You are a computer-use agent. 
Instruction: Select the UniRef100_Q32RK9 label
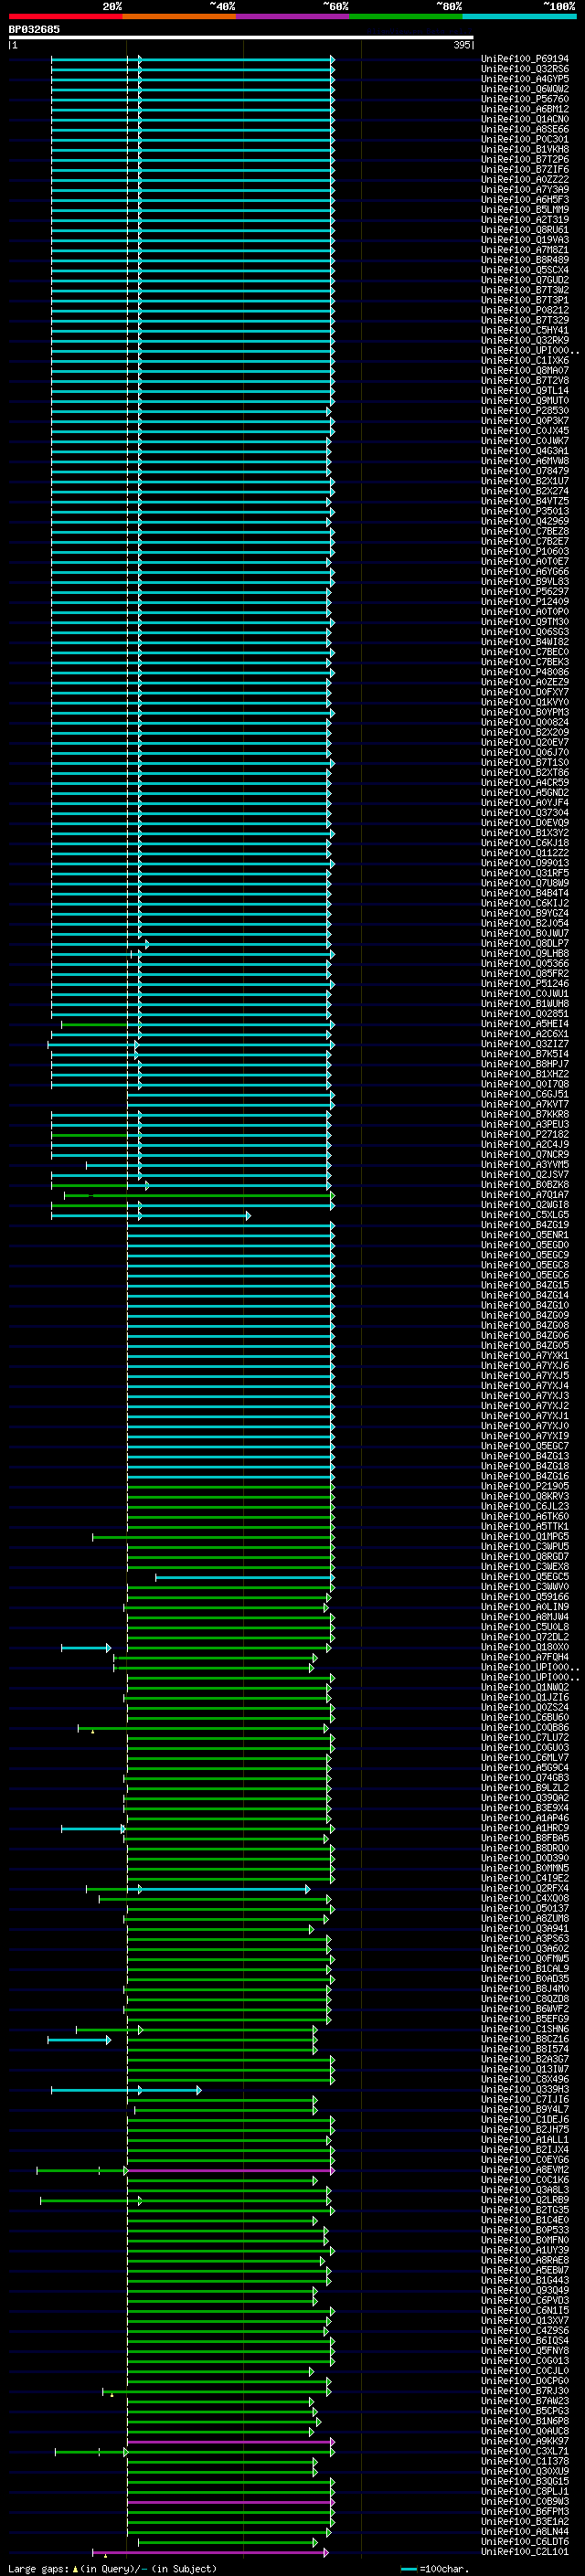coord(525,340)
